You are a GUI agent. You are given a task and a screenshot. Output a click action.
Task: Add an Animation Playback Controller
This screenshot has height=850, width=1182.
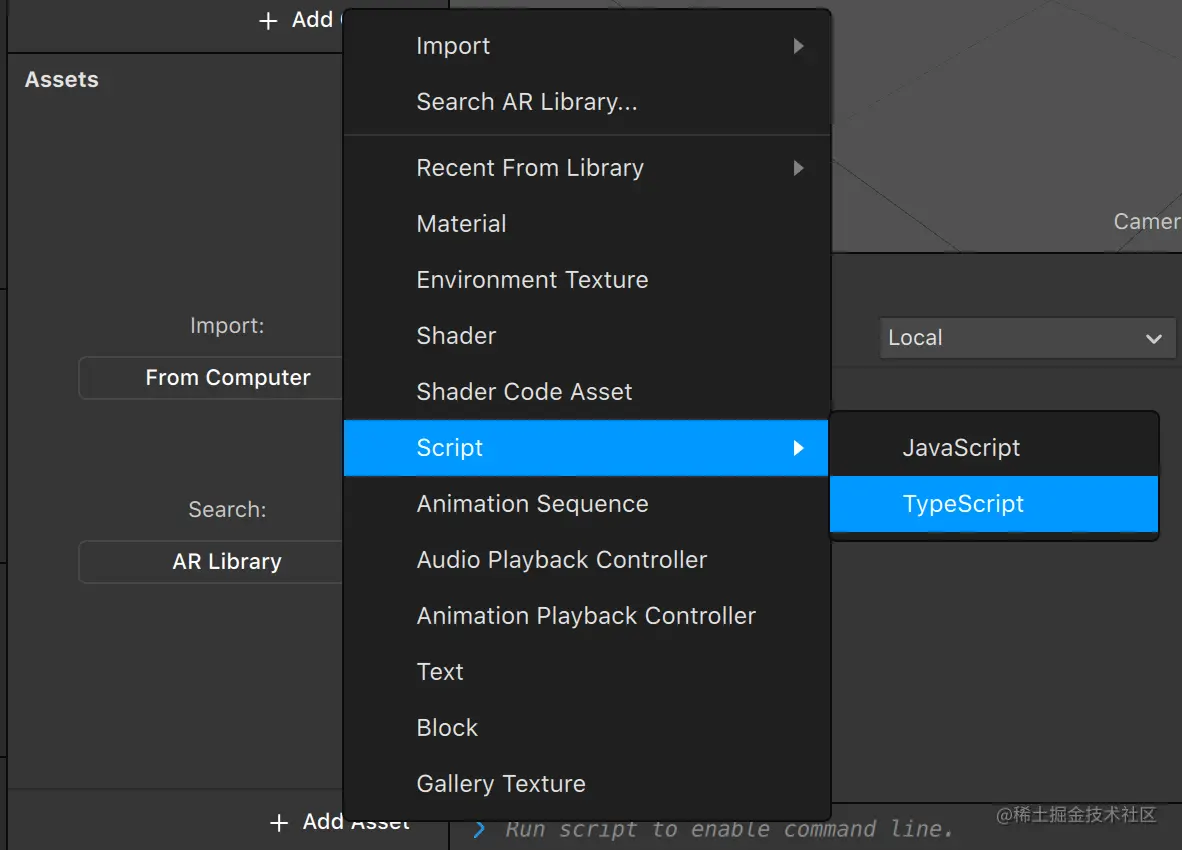pyautogui.click(x=586, y=616)
